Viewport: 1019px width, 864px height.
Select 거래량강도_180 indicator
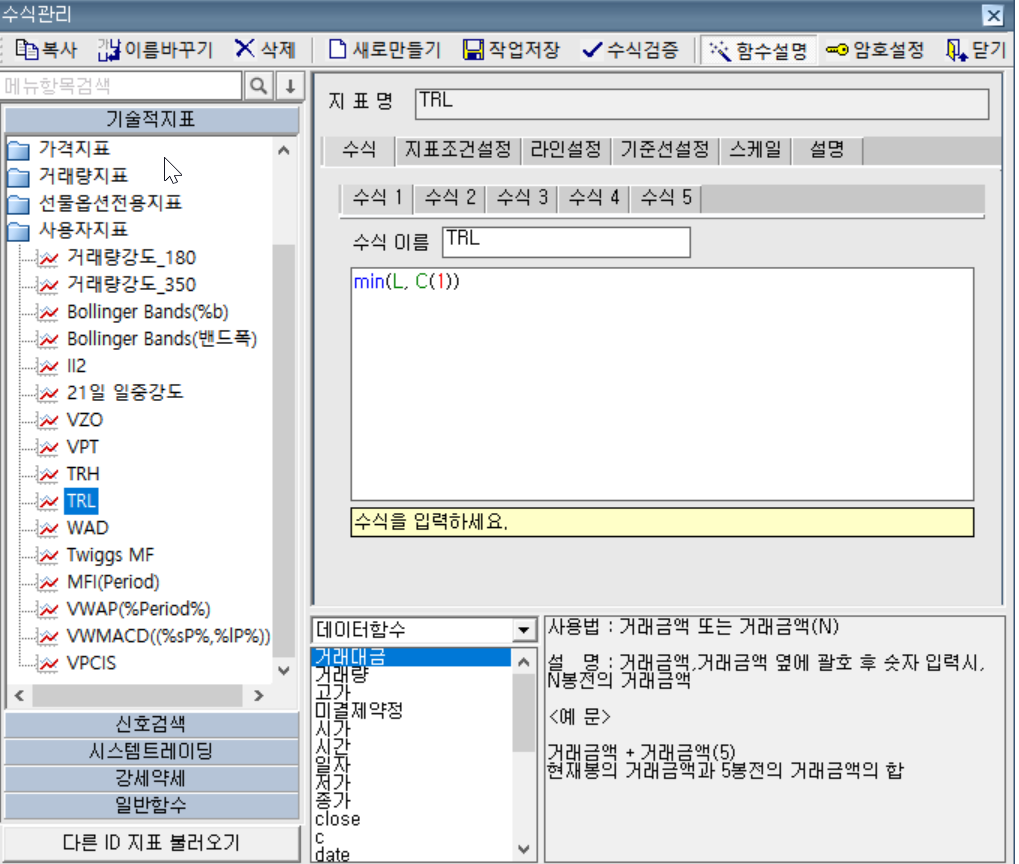pyautogui.click(x=131, y=257)
